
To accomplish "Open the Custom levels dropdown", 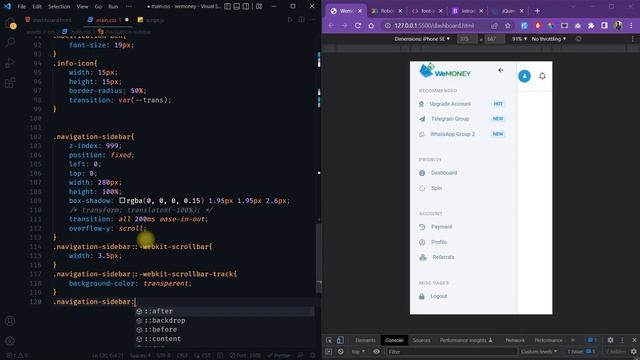I will tap(539, 351).
